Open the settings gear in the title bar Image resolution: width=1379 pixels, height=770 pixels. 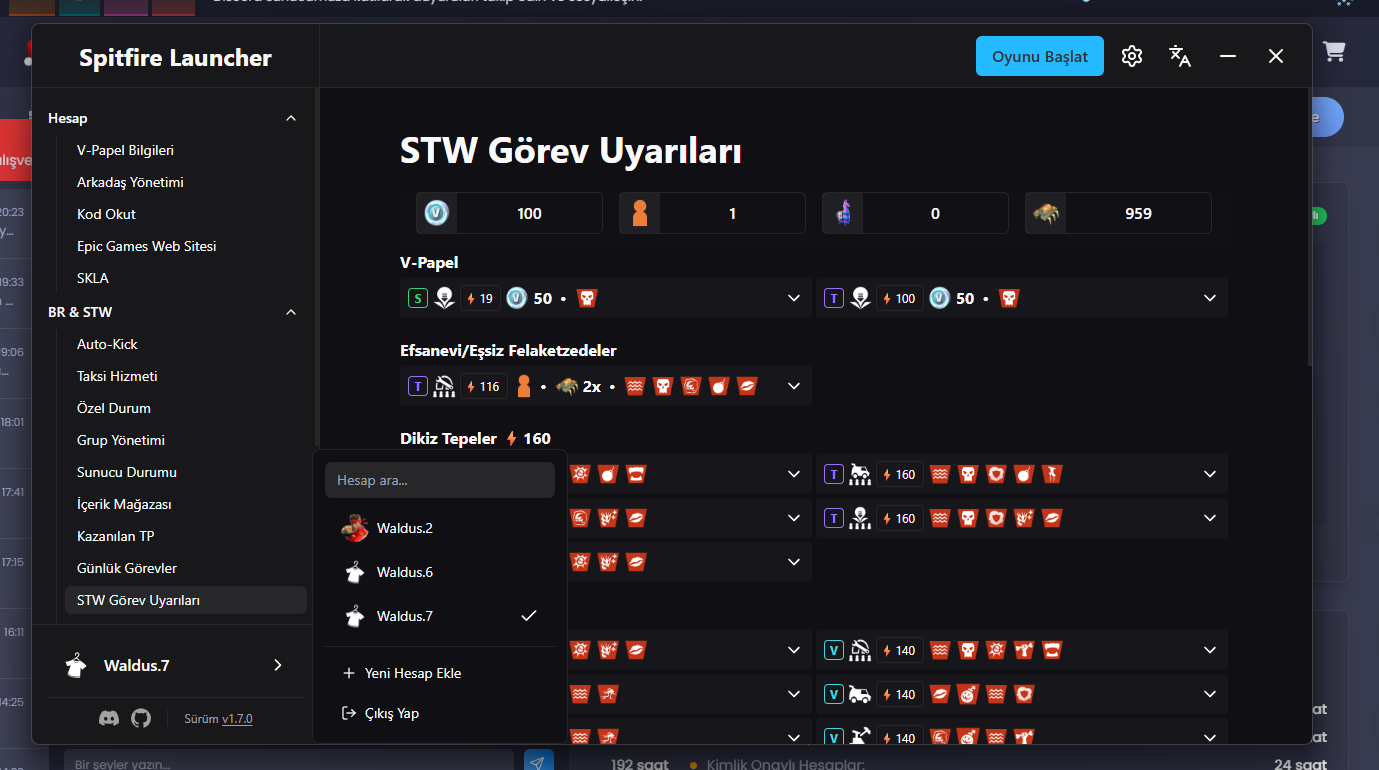[x=1132, y=56]
